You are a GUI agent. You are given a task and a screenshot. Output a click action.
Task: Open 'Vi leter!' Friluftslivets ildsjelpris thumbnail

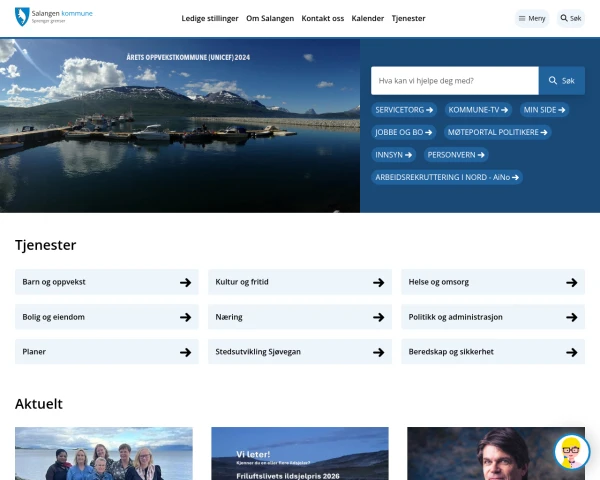[300, 454]
